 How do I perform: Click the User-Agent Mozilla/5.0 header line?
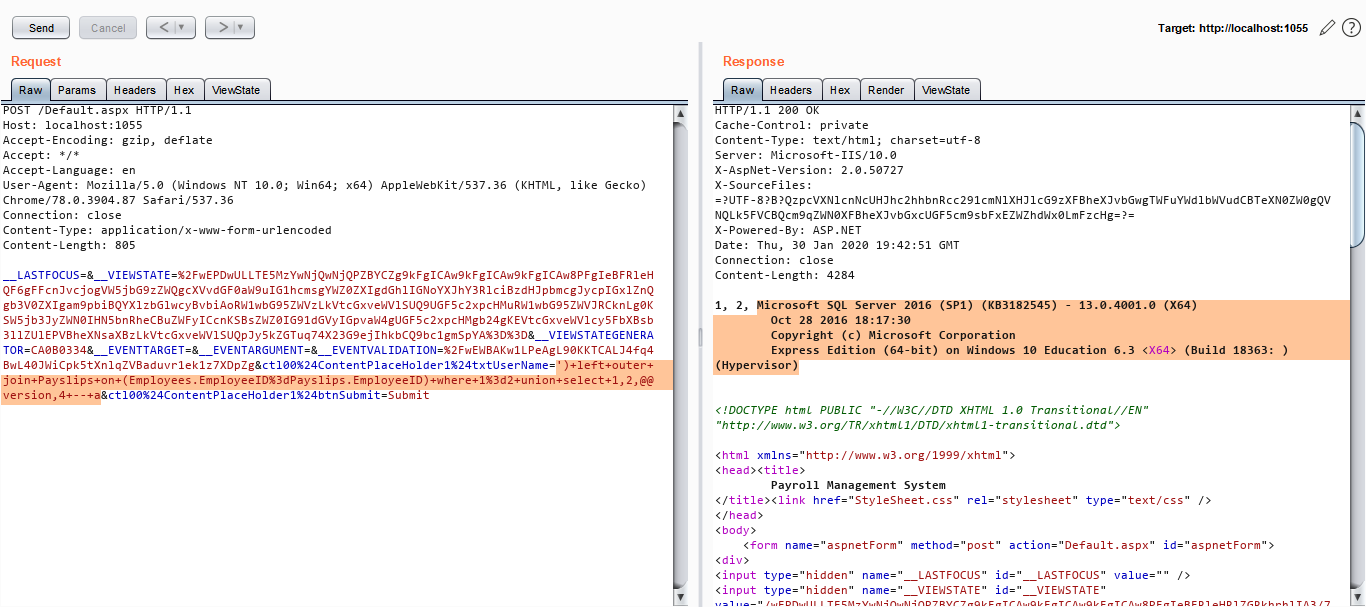(324, 185)
